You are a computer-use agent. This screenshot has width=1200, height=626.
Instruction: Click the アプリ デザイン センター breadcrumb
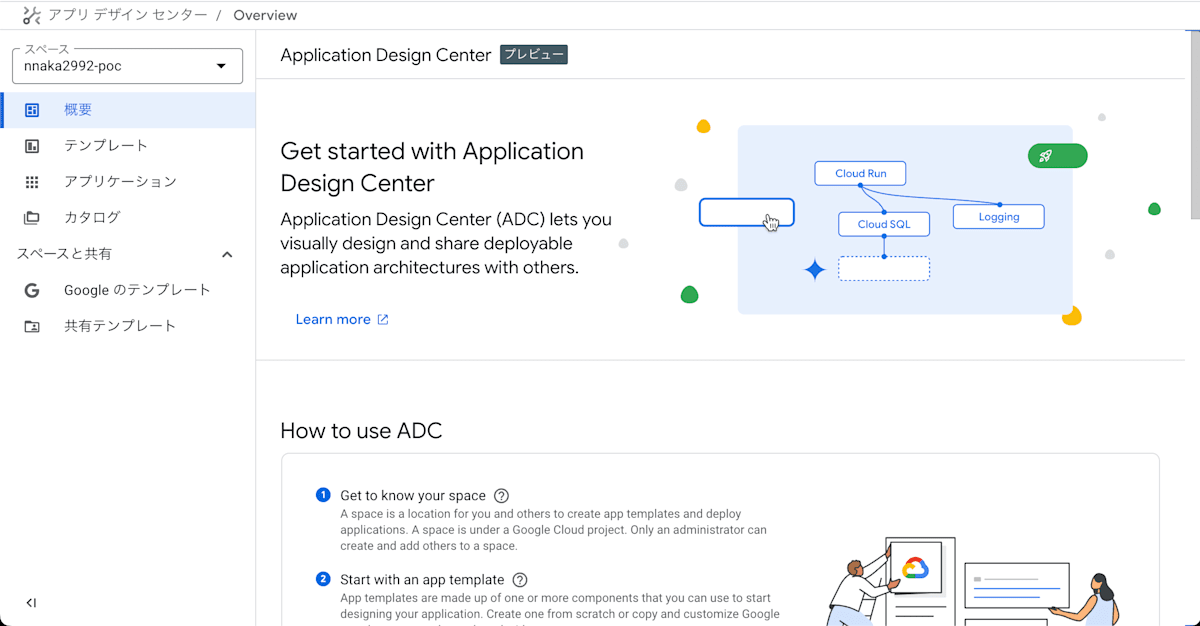(128, 15)
